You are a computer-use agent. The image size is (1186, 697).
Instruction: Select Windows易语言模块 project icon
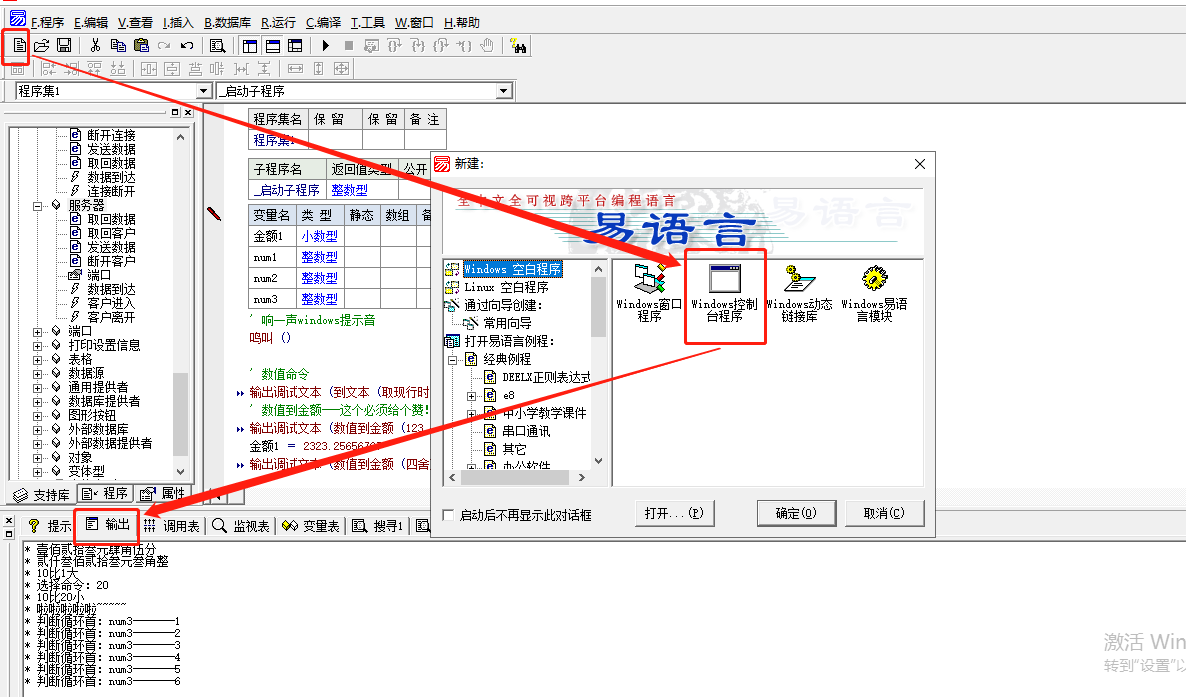874,294
